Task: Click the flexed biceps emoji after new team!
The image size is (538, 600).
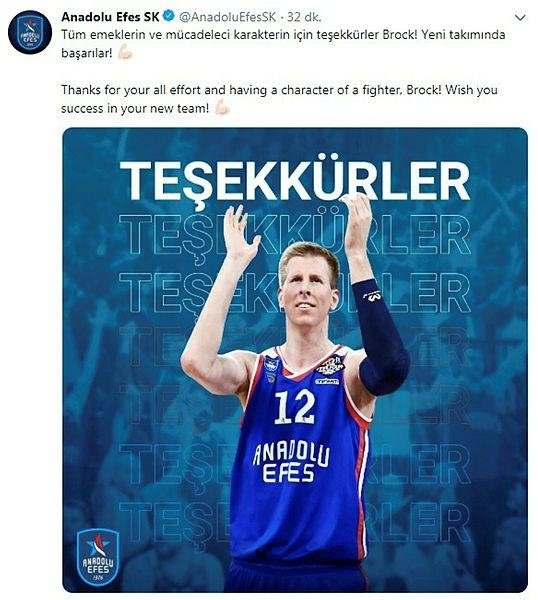Action: pos(222,108)
